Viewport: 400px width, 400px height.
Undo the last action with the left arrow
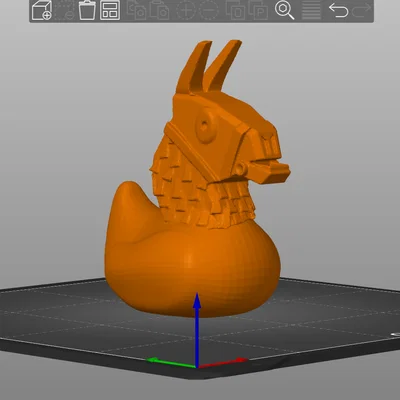pyautogui.click(x=338, y=10)
